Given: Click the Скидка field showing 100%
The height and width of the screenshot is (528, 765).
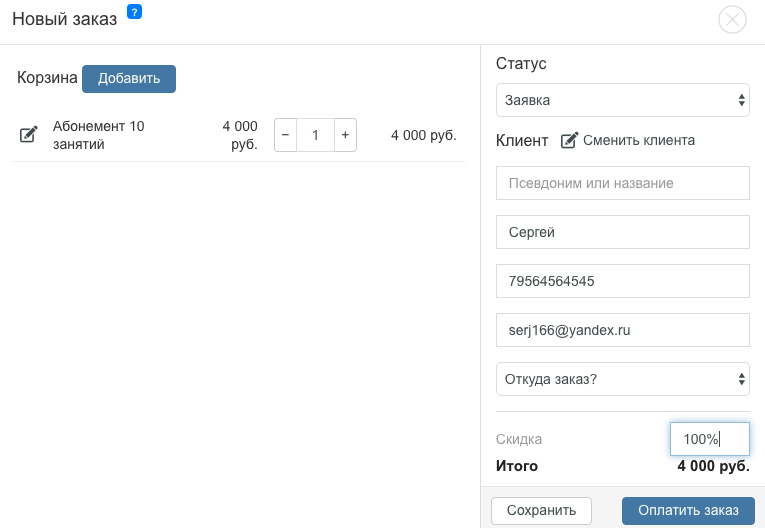Looking at the screenshot, I should 709,439.
